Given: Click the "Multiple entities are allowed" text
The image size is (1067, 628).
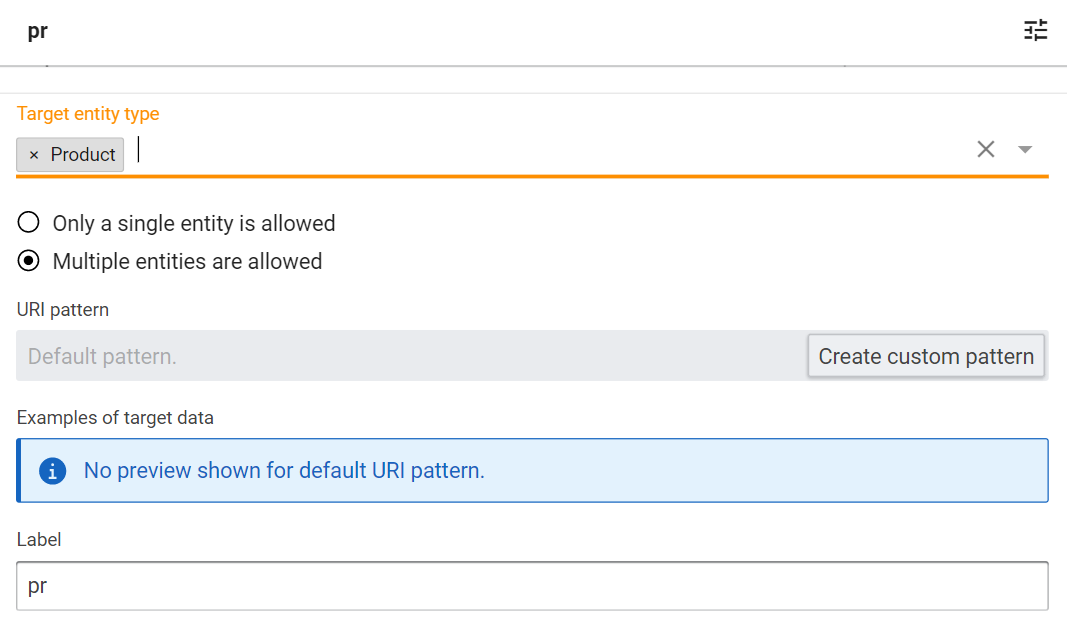Looking at the screenshot, I should click(187, 262).
